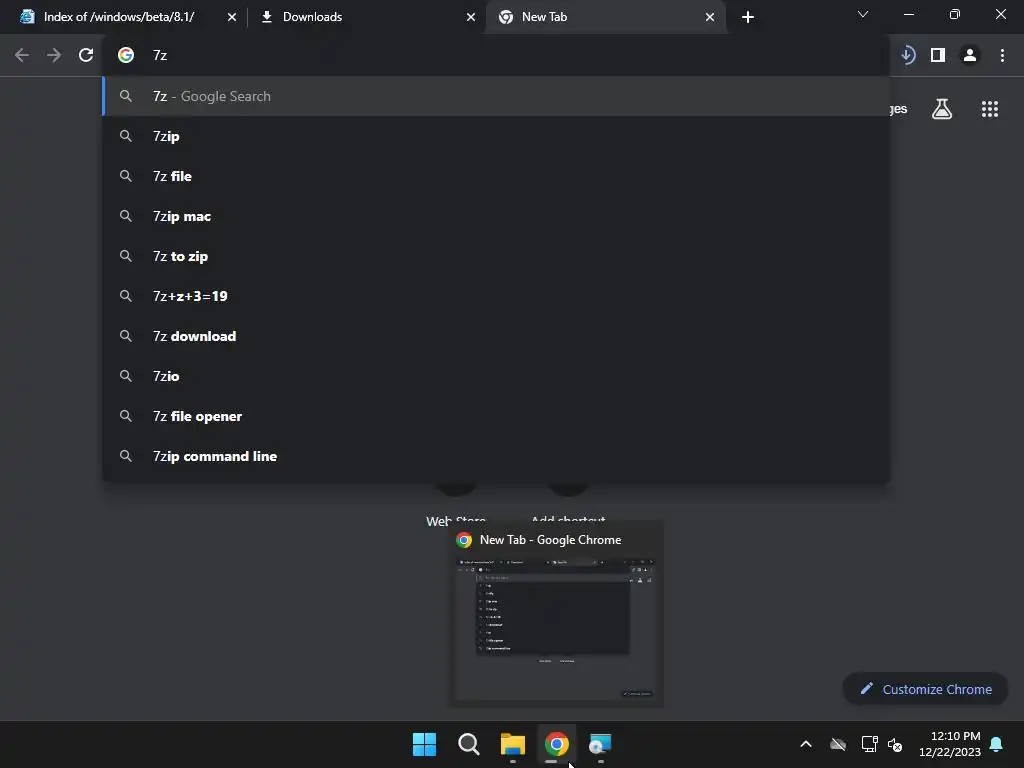Choose the '7zio' suggestion
Image resolution: width=1024 pixels, height=768 pixels.
tap(496, 376)
